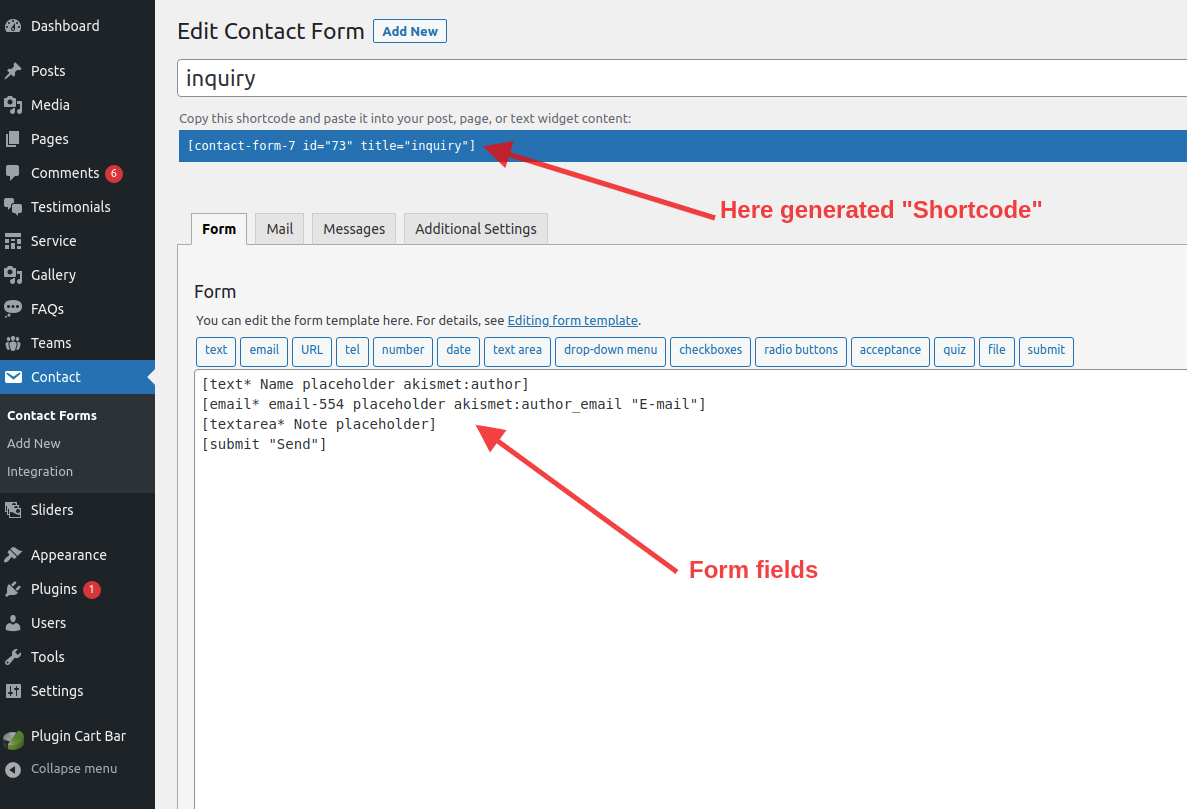Click the Settings sliders icon

tap(13, 691)
